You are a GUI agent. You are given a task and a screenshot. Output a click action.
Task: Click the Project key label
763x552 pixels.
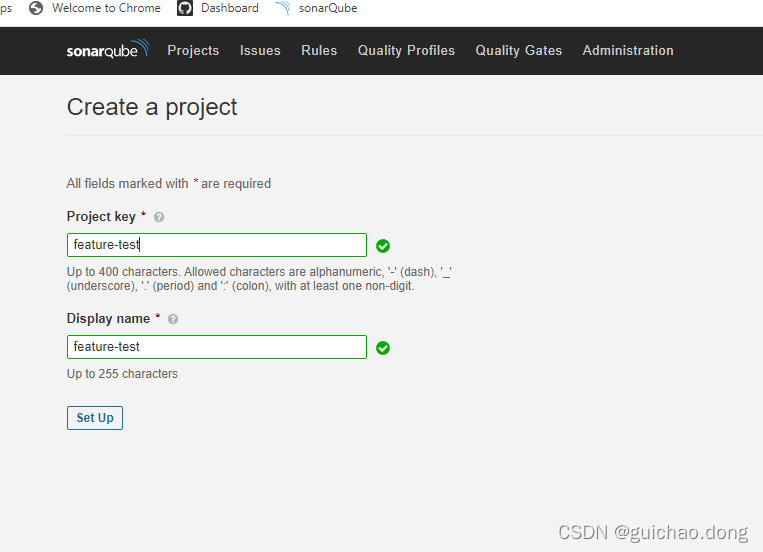click(101, 217)
